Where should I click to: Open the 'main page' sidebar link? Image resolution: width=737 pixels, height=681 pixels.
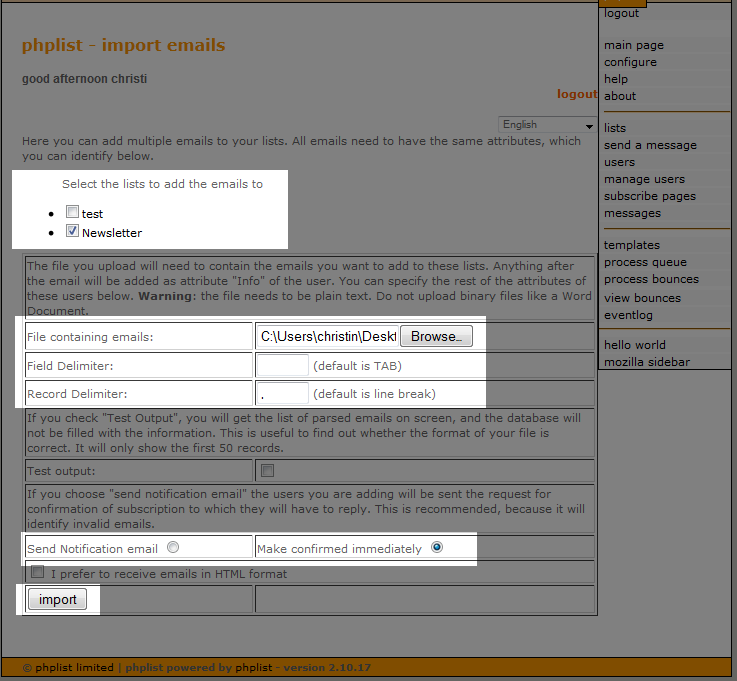coord(633,45)
